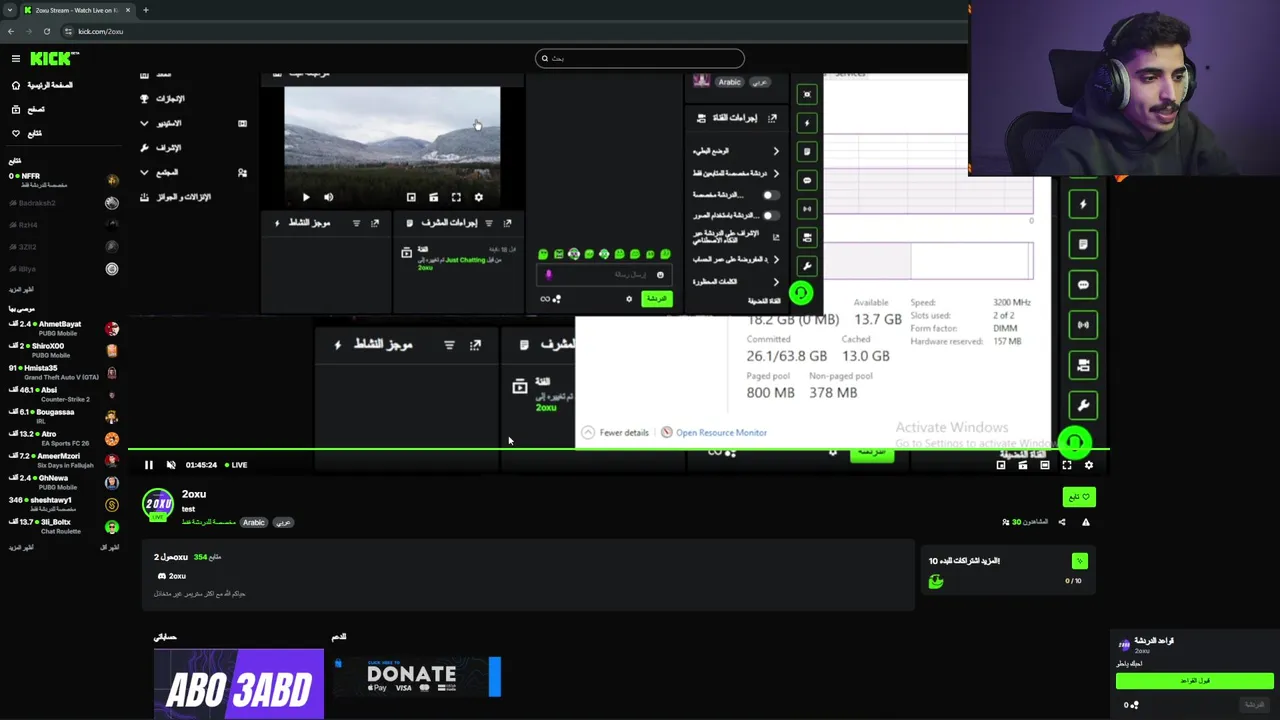Viewport: 1280px width, 720px height.
Task: Open the 2oxu channel avatar
Action: pyautogui.click(x=158, y=504)
